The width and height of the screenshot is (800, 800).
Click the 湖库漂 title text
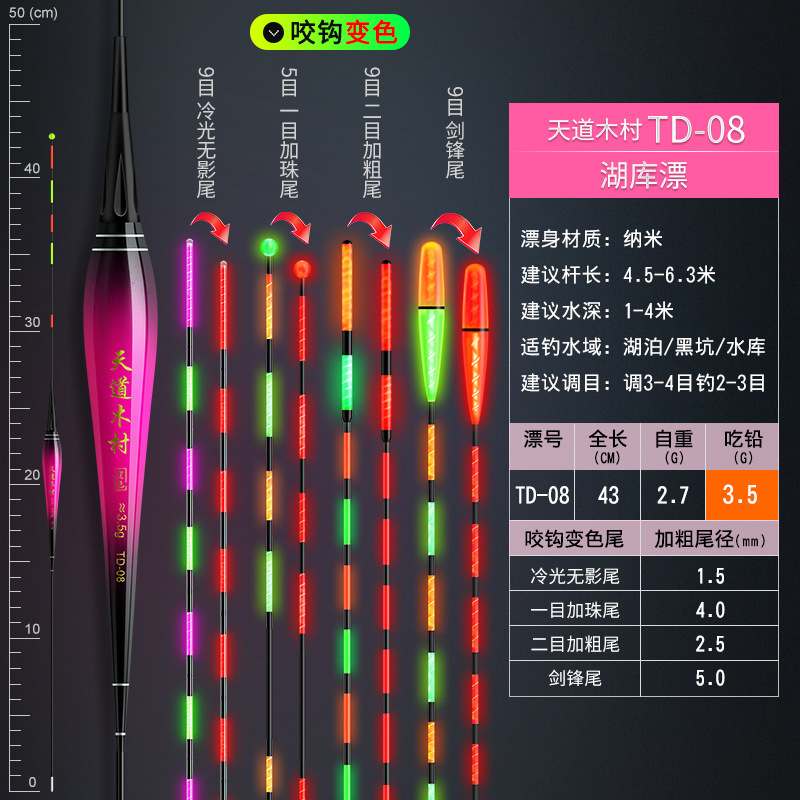644,175
